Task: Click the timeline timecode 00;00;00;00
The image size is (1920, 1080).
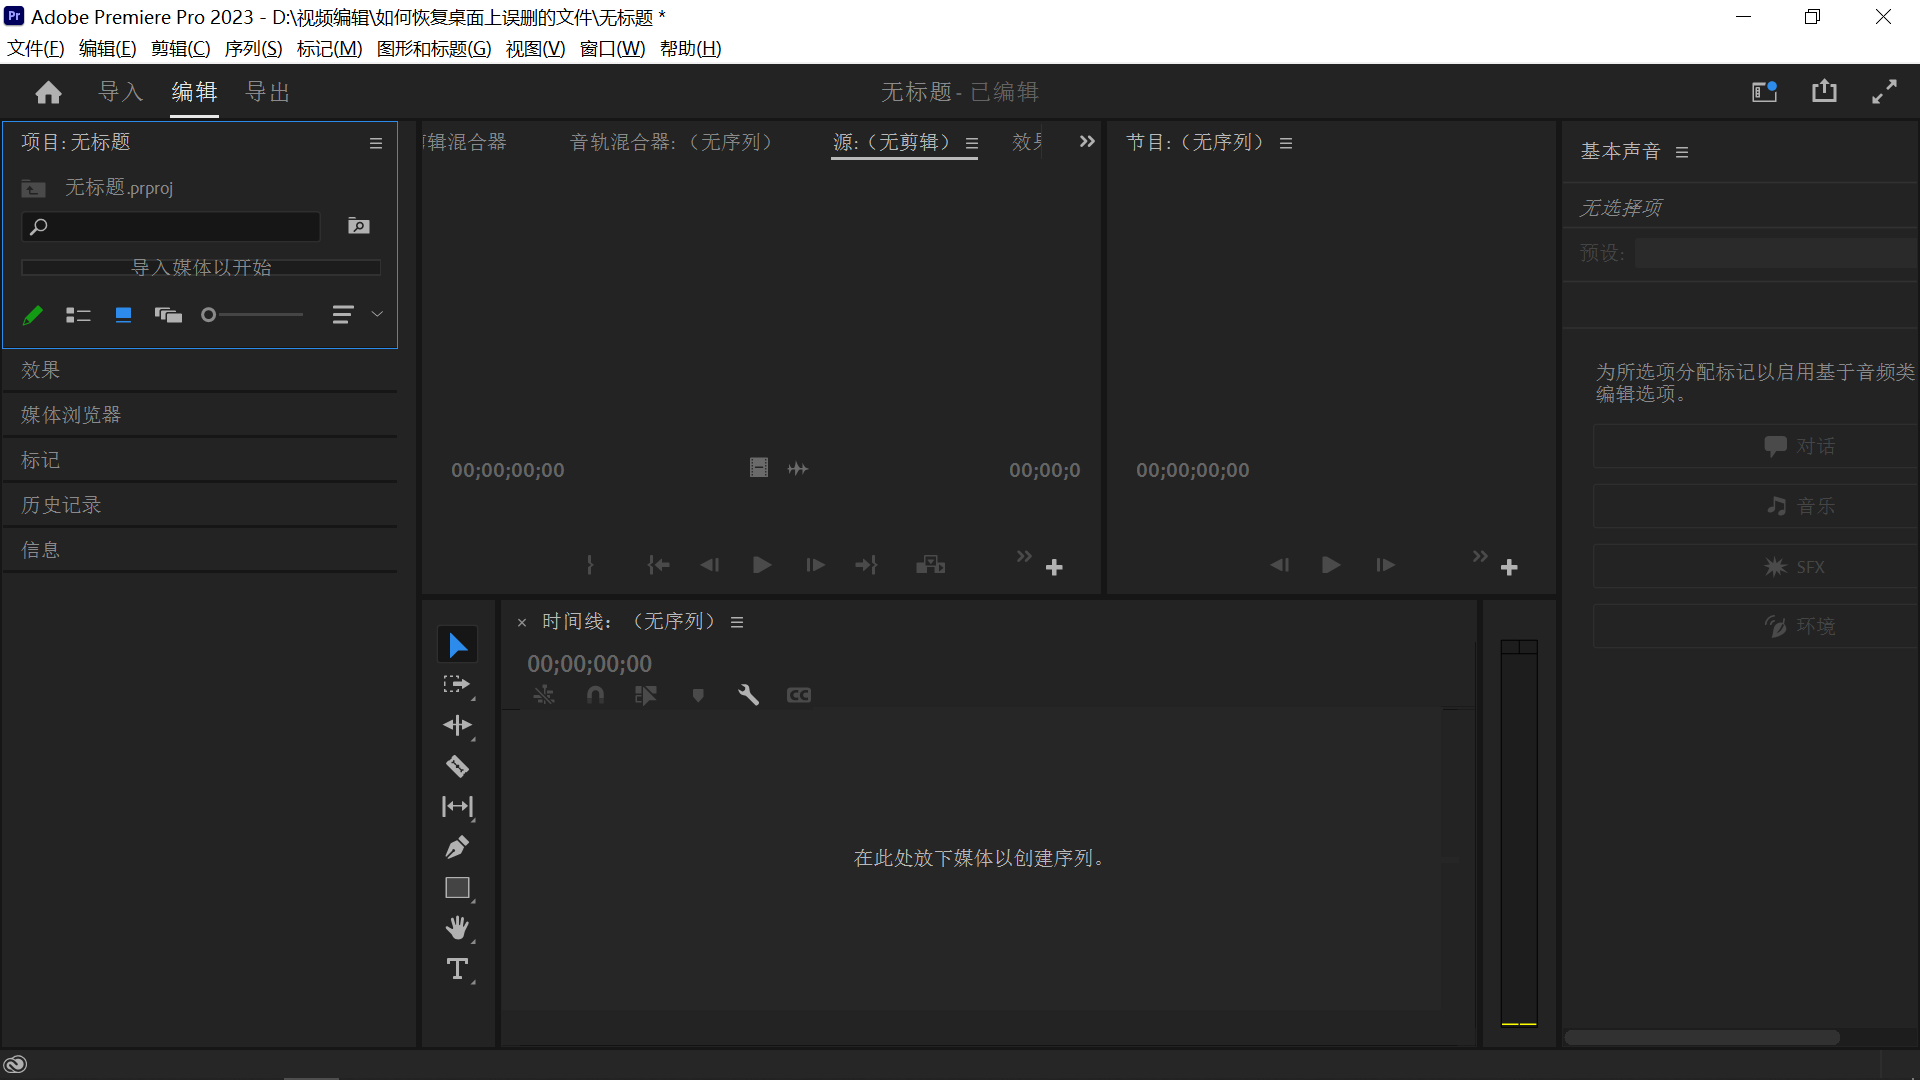Action: pos(589,664)
